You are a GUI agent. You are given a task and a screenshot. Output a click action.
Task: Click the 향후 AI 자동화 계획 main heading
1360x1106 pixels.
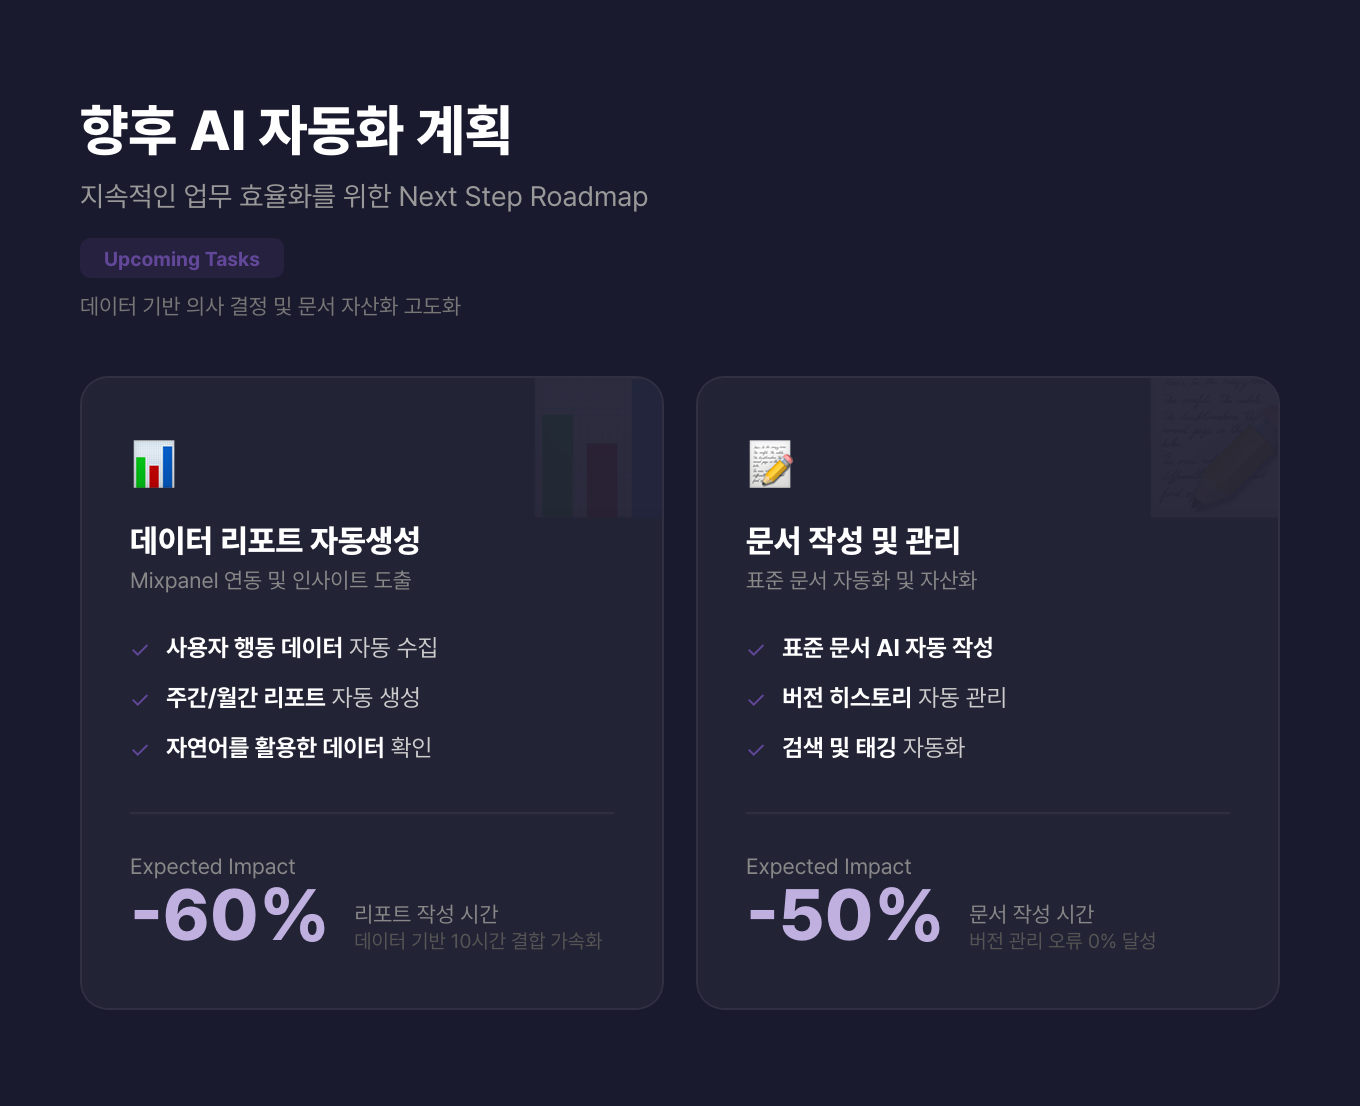[296, 130]
